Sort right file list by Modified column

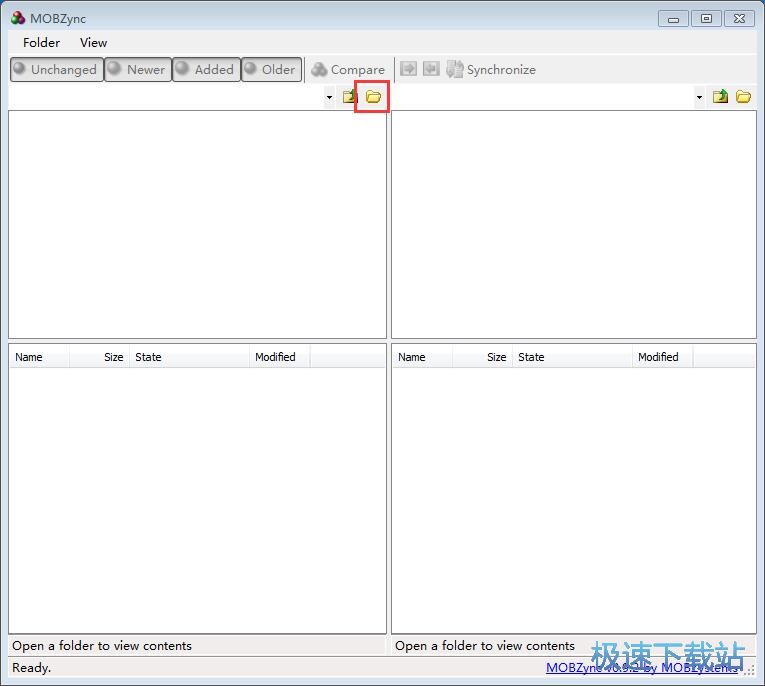coord(661,357)
